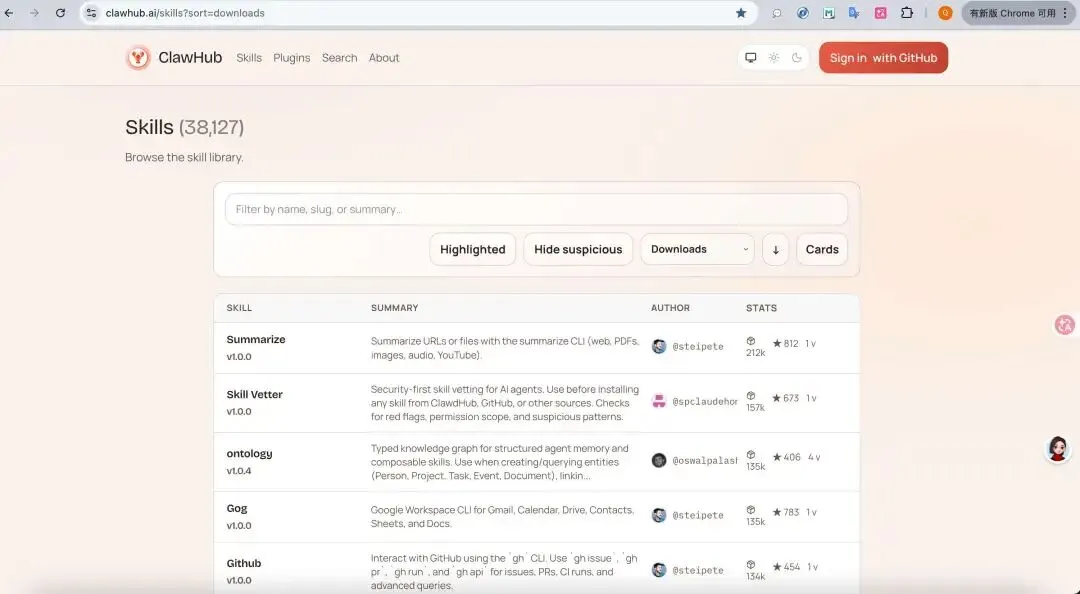
Task: Open the Gog skill link
Action: click(x=236, y=508)
